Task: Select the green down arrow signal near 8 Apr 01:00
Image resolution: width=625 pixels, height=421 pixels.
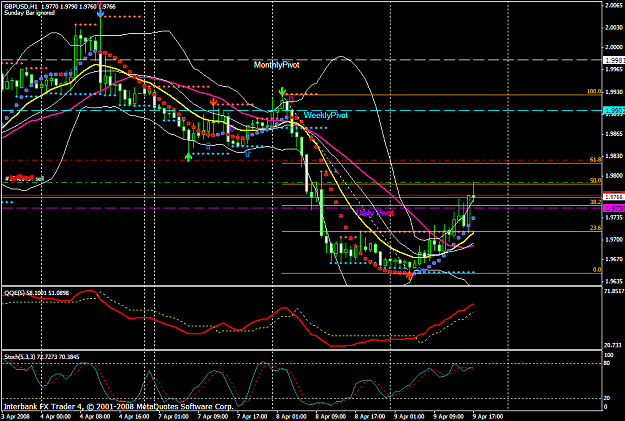Action: (x=282, y=92)
